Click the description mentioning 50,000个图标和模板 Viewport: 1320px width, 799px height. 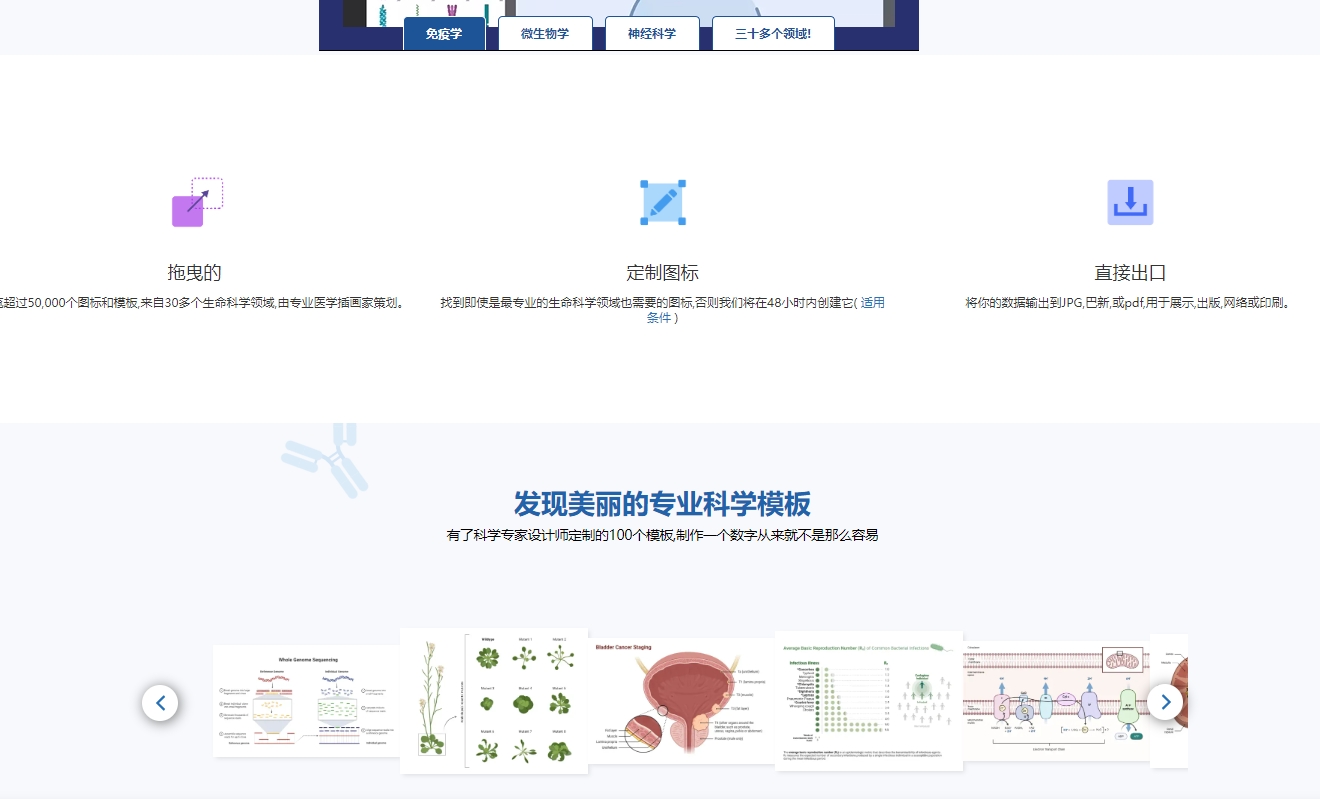click(x=203, y=302)
